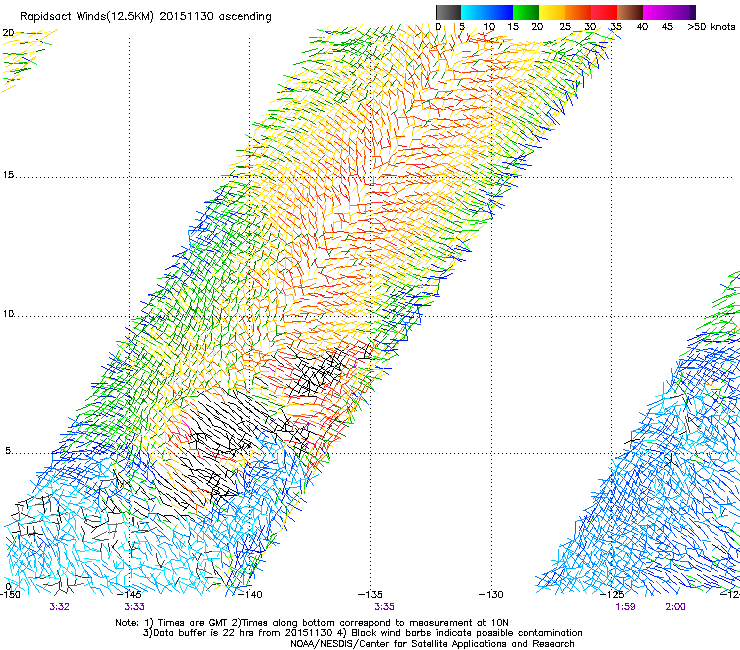The image size is (740, 650).
Task: Click the latitude label '10'
Action: tap(8, 314)
